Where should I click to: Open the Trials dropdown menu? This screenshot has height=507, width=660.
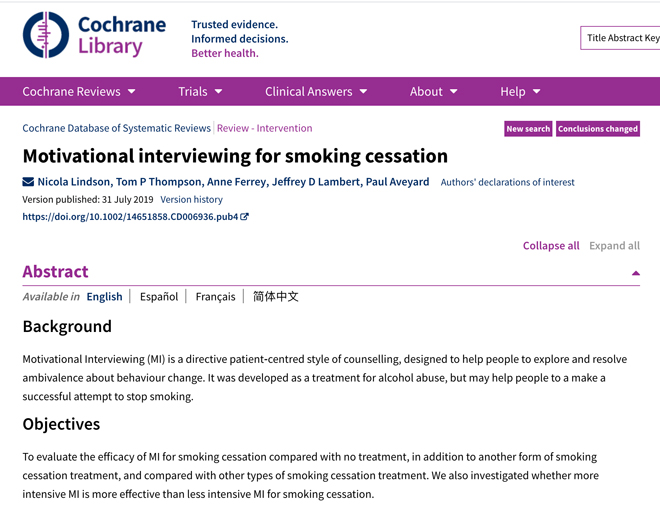(x=200, y=91)
